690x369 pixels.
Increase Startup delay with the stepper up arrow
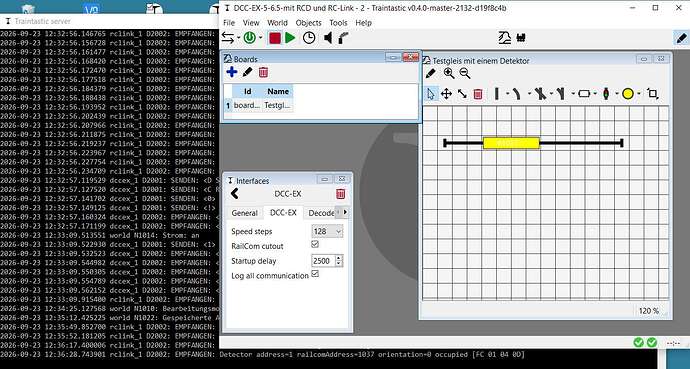[338, 258]
